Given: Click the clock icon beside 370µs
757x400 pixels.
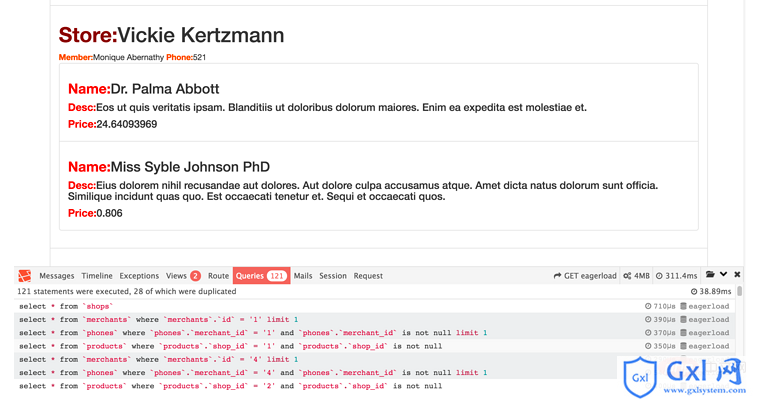Looking at the screenshot, I should coord(648,332).
